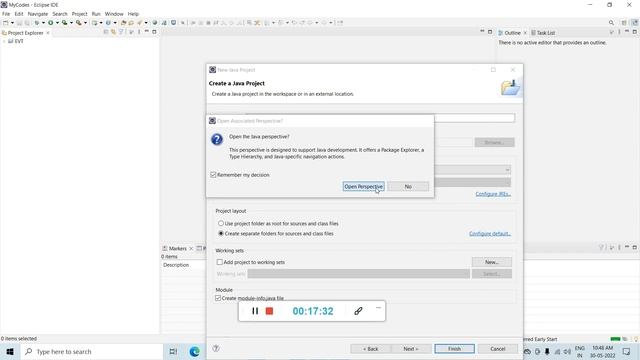The height and width of the screenshot is (360, 640).
Task: Click the Finish button
Action: [x=454, y=349]
